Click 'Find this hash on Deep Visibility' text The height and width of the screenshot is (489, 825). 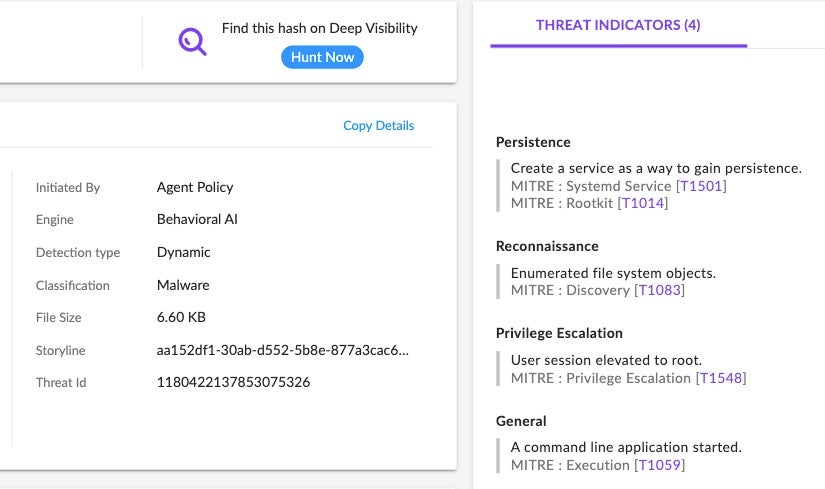click(320, 28)
